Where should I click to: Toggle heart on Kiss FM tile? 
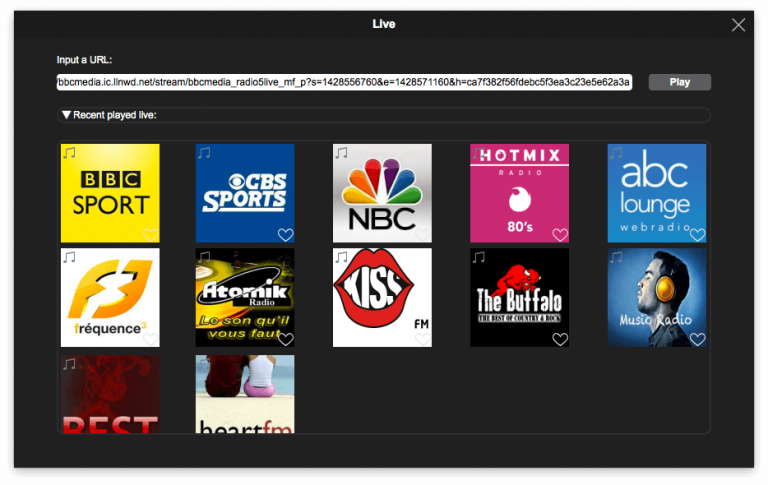click(x=423, y=339)
